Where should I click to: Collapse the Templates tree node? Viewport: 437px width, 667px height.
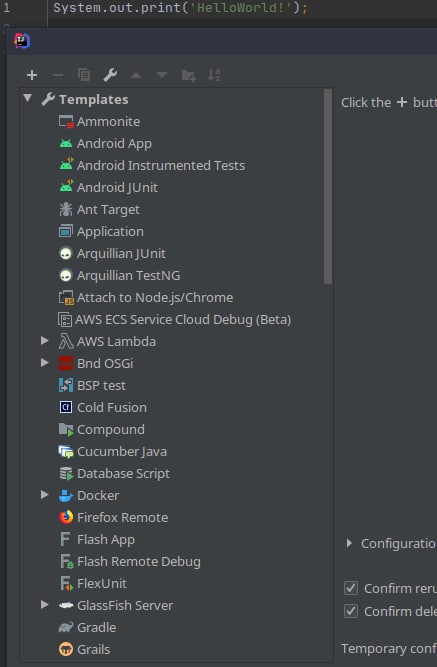pos(28,98)
